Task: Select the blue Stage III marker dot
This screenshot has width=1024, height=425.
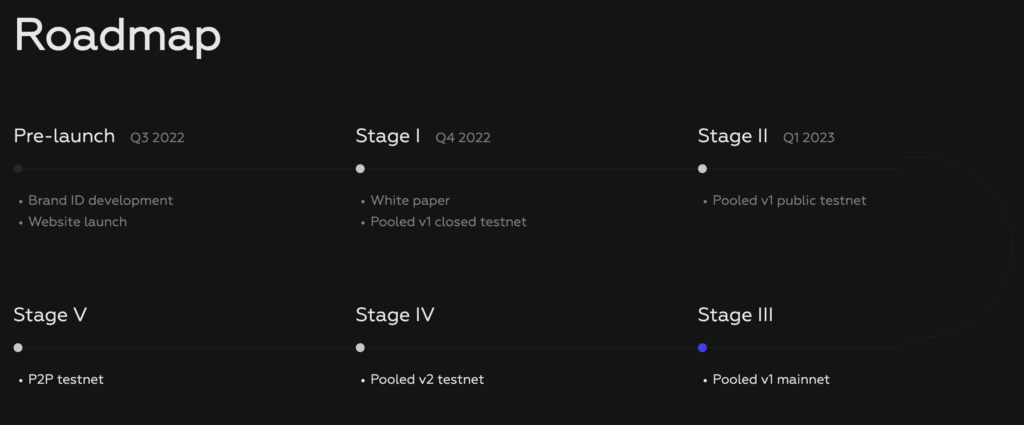Action: 702,347
